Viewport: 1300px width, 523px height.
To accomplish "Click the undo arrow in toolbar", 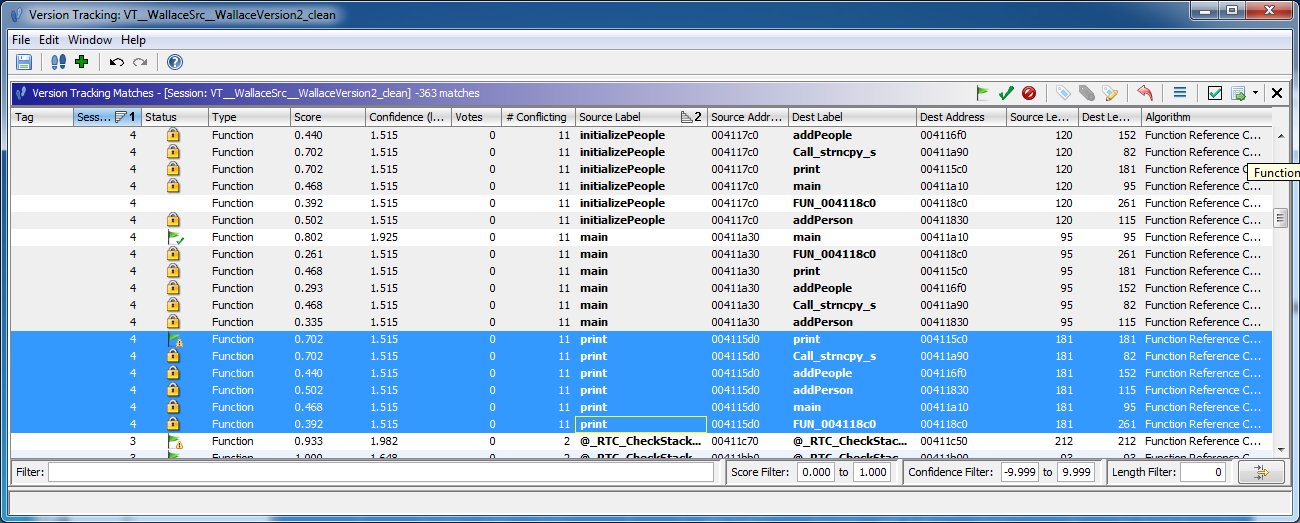I will click(117, 62).
